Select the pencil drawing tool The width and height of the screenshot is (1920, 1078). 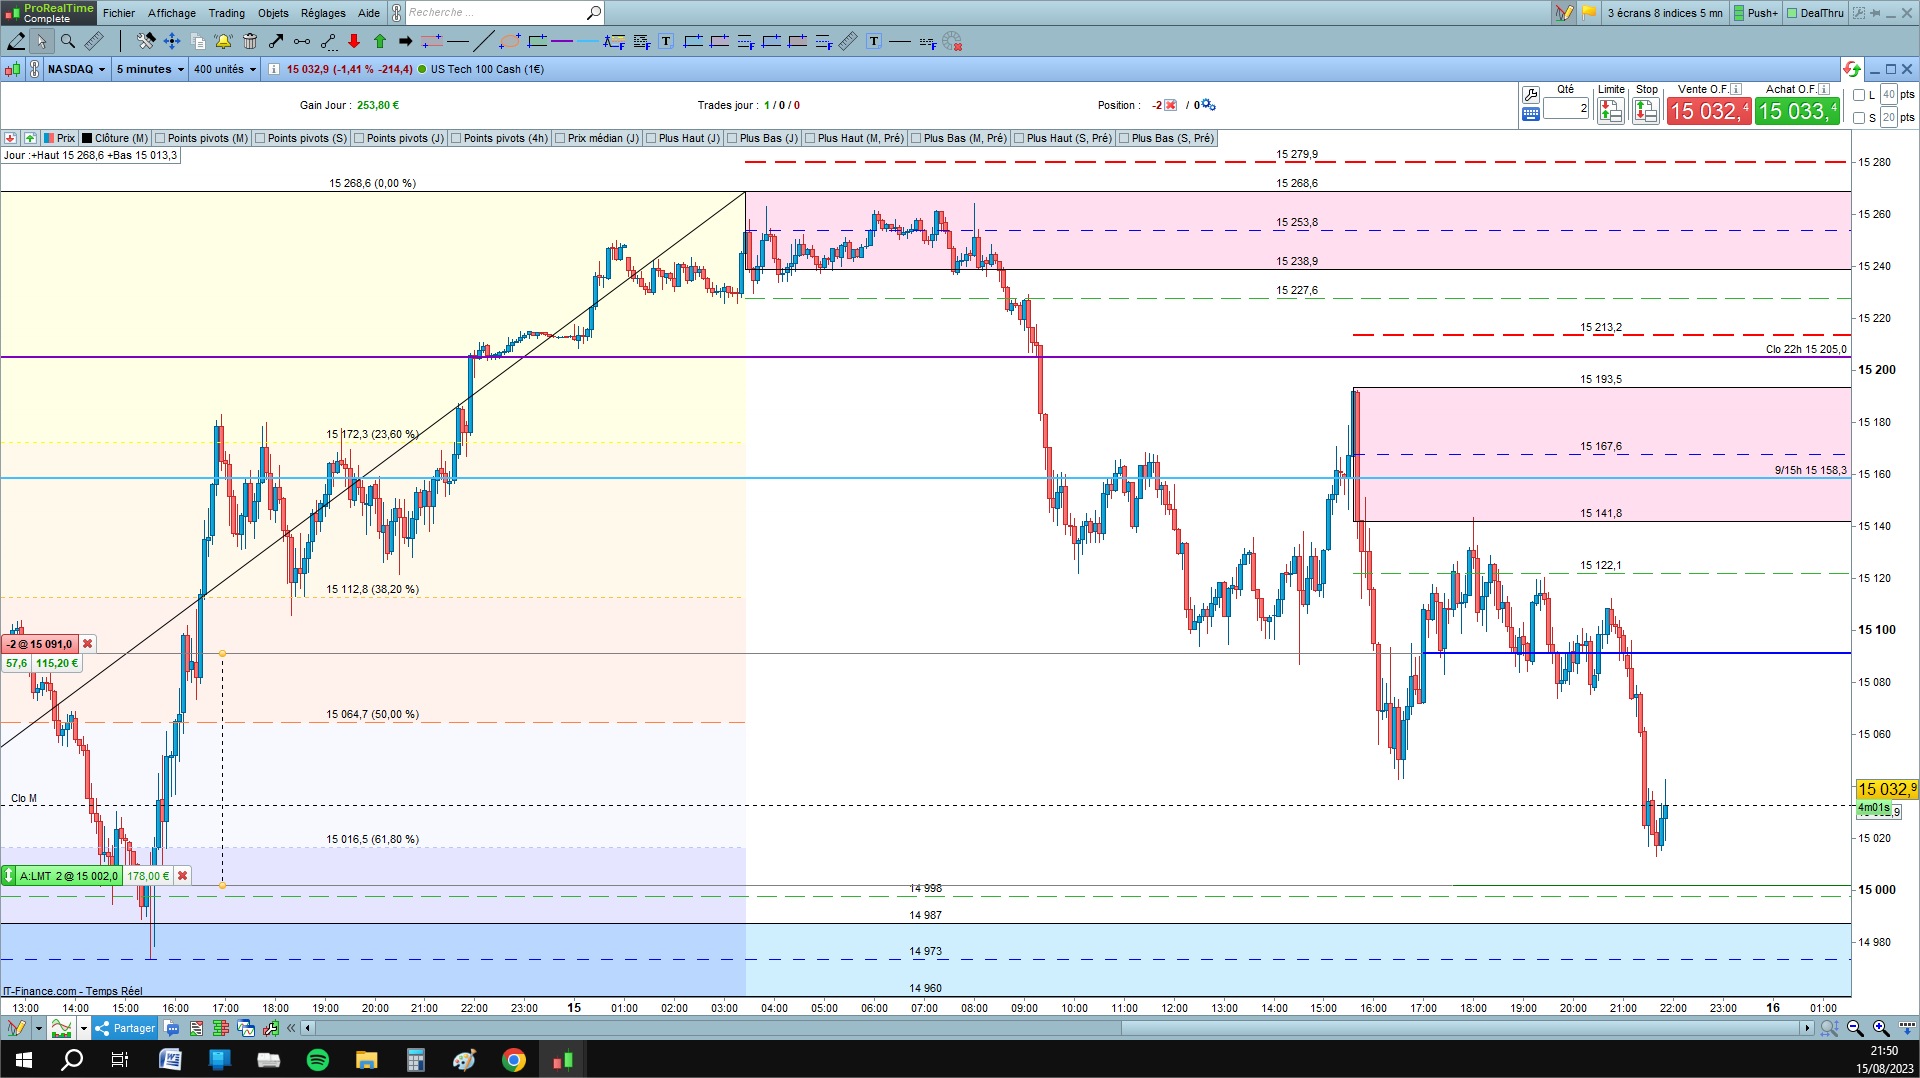16,41
